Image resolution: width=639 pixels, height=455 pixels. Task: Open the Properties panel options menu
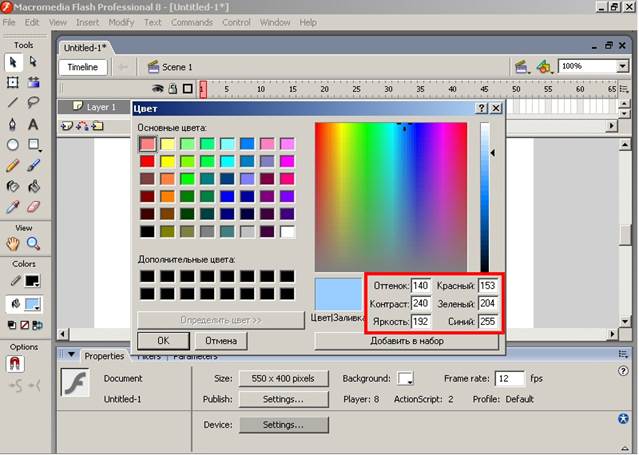[x=623, y=354]
